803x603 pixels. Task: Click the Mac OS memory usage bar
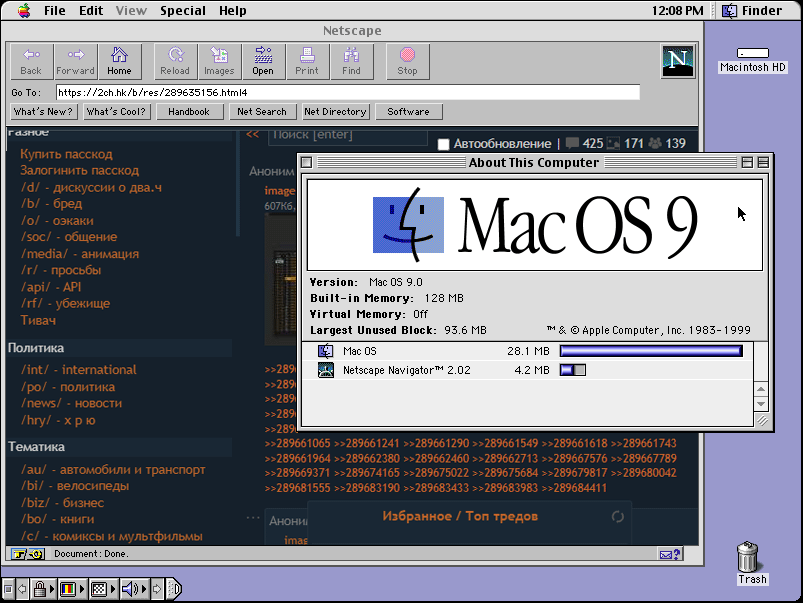651,351
